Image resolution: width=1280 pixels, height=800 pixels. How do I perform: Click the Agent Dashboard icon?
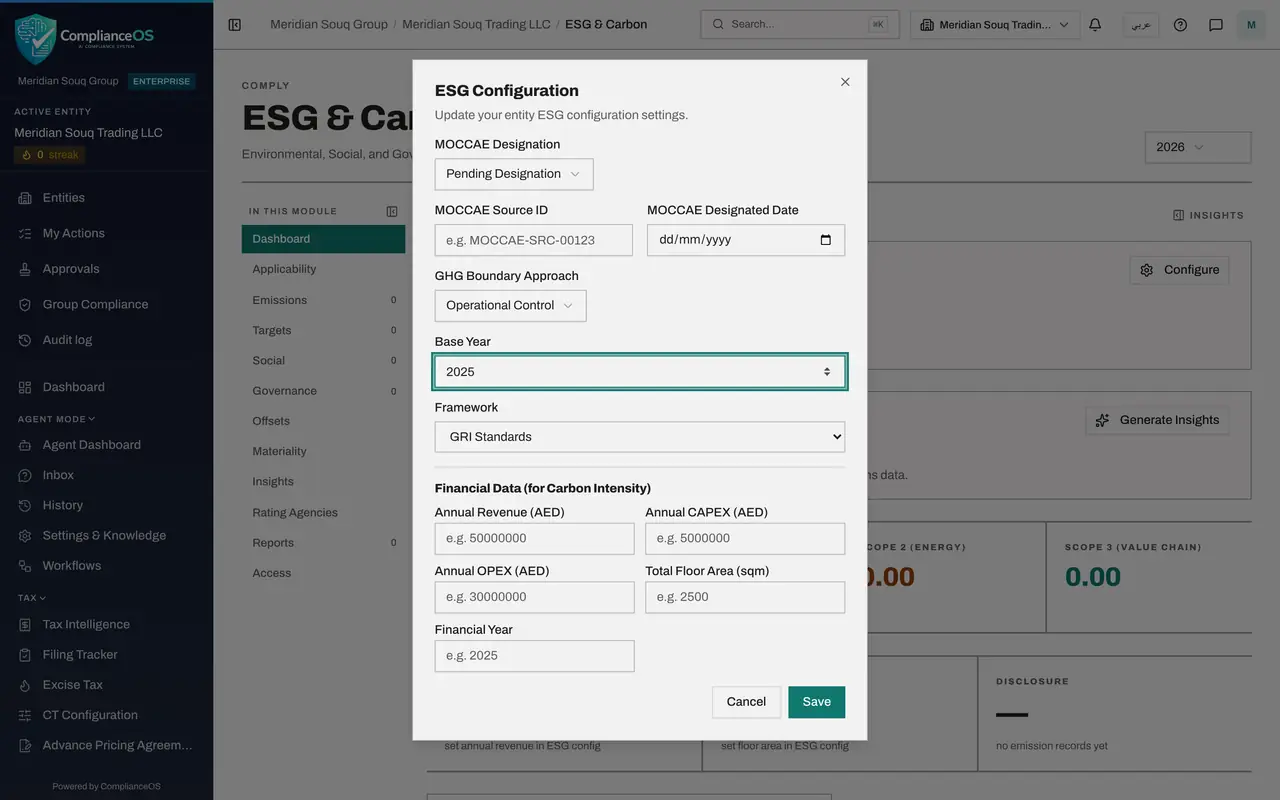[25, 445]
